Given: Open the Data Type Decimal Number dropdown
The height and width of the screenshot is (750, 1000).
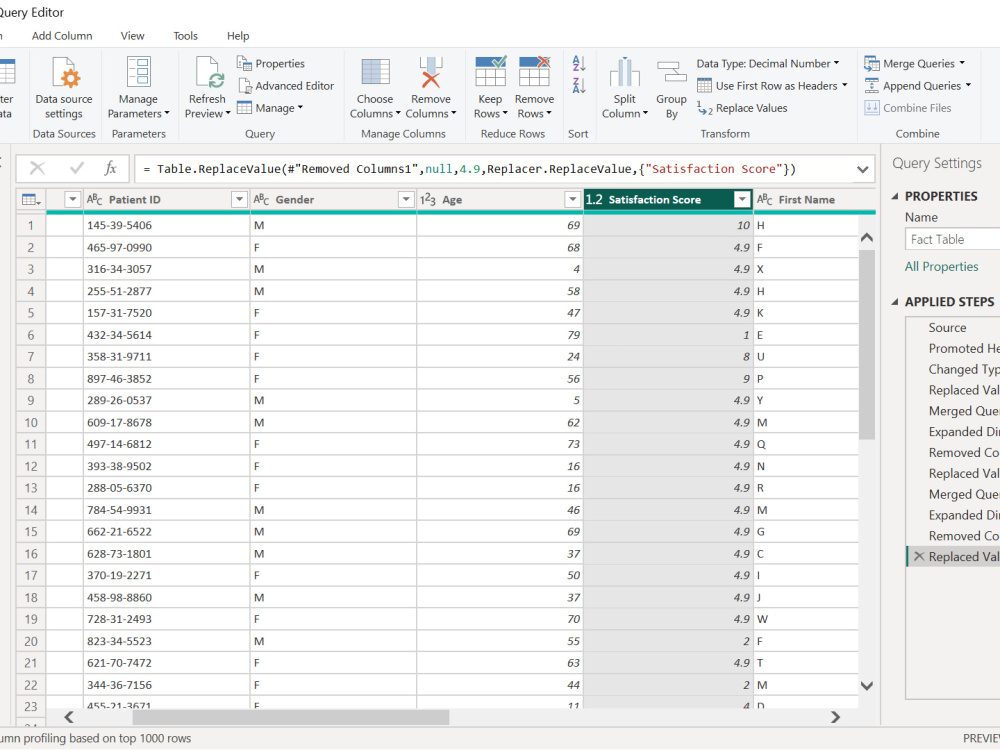Looking at the screenshot, I should coord(768,63).
